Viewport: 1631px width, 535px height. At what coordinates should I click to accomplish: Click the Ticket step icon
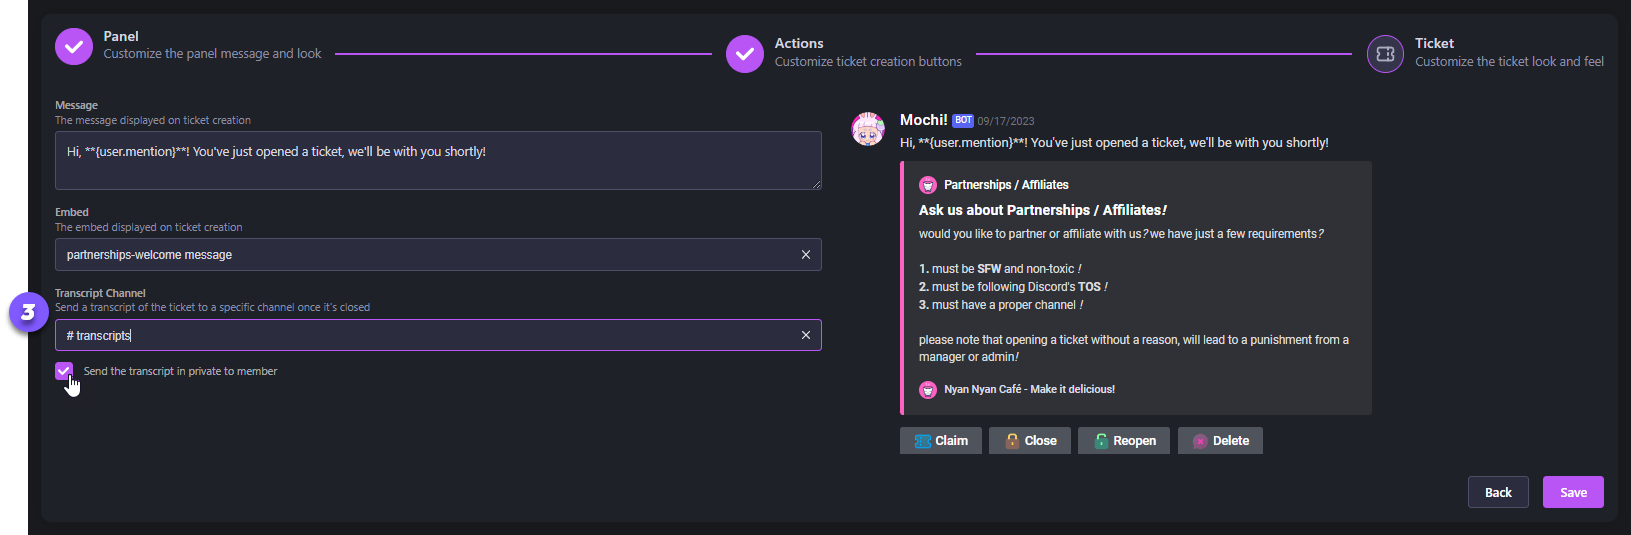pyautogui.click(x=1385, y=54)
